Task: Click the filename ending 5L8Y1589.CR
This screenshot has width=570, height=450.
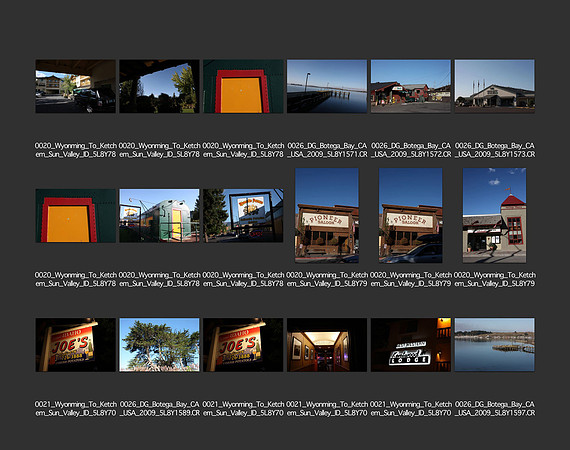Action: click(160, 409)
